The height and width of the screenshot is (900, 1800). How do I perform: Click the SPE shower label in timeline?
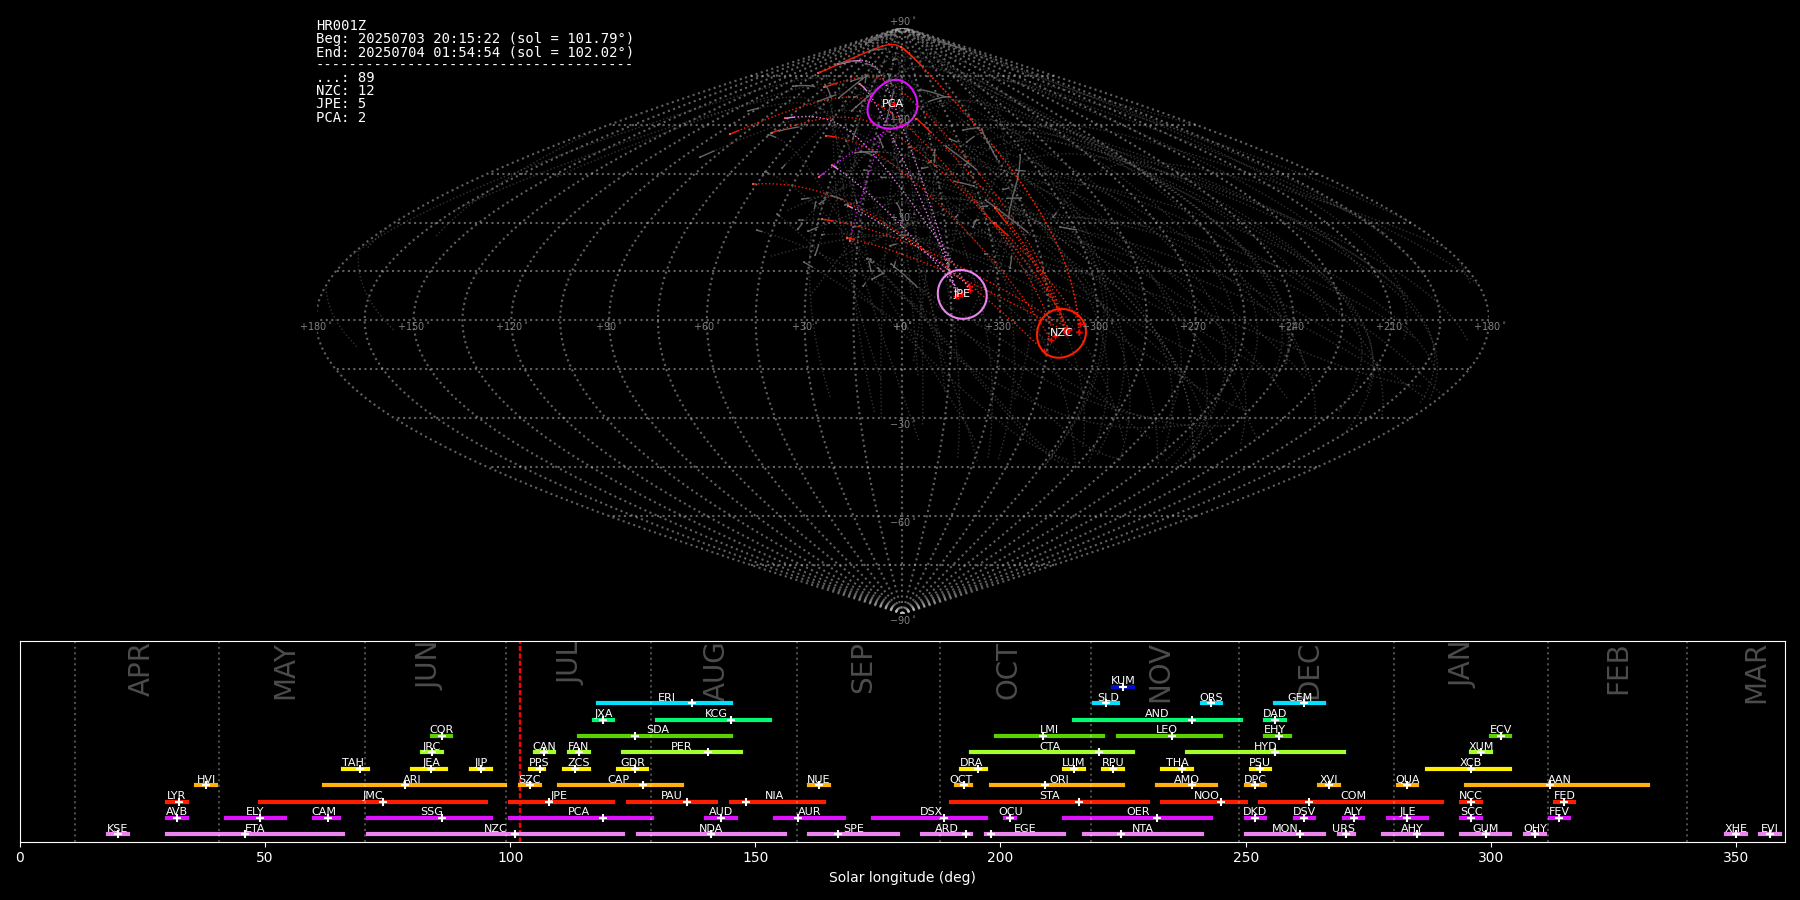[x=854, y=829]
